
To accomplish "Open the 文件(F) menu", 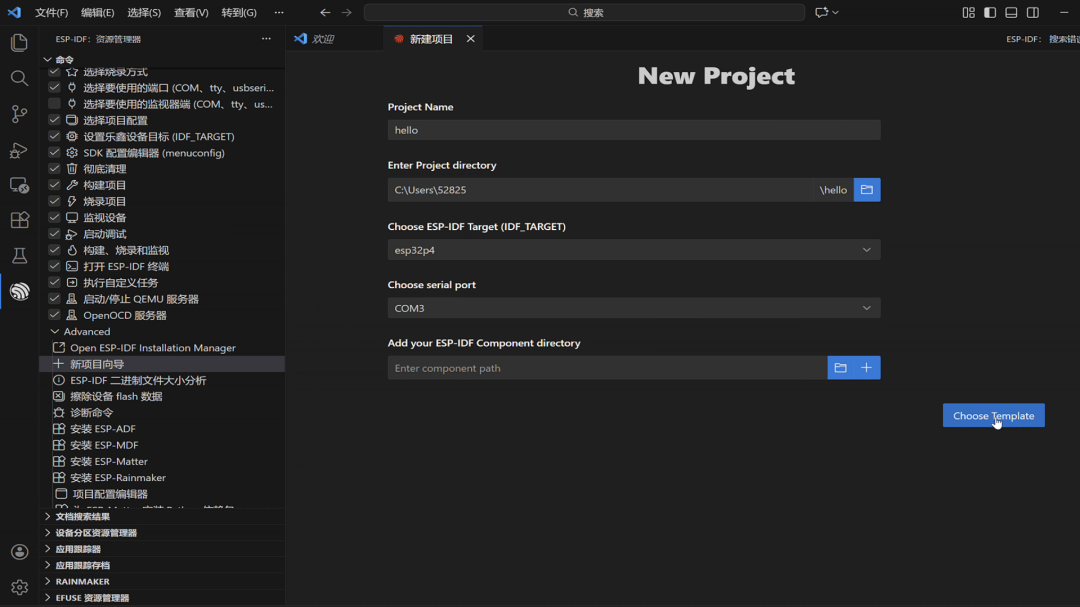I will (52, 12).
